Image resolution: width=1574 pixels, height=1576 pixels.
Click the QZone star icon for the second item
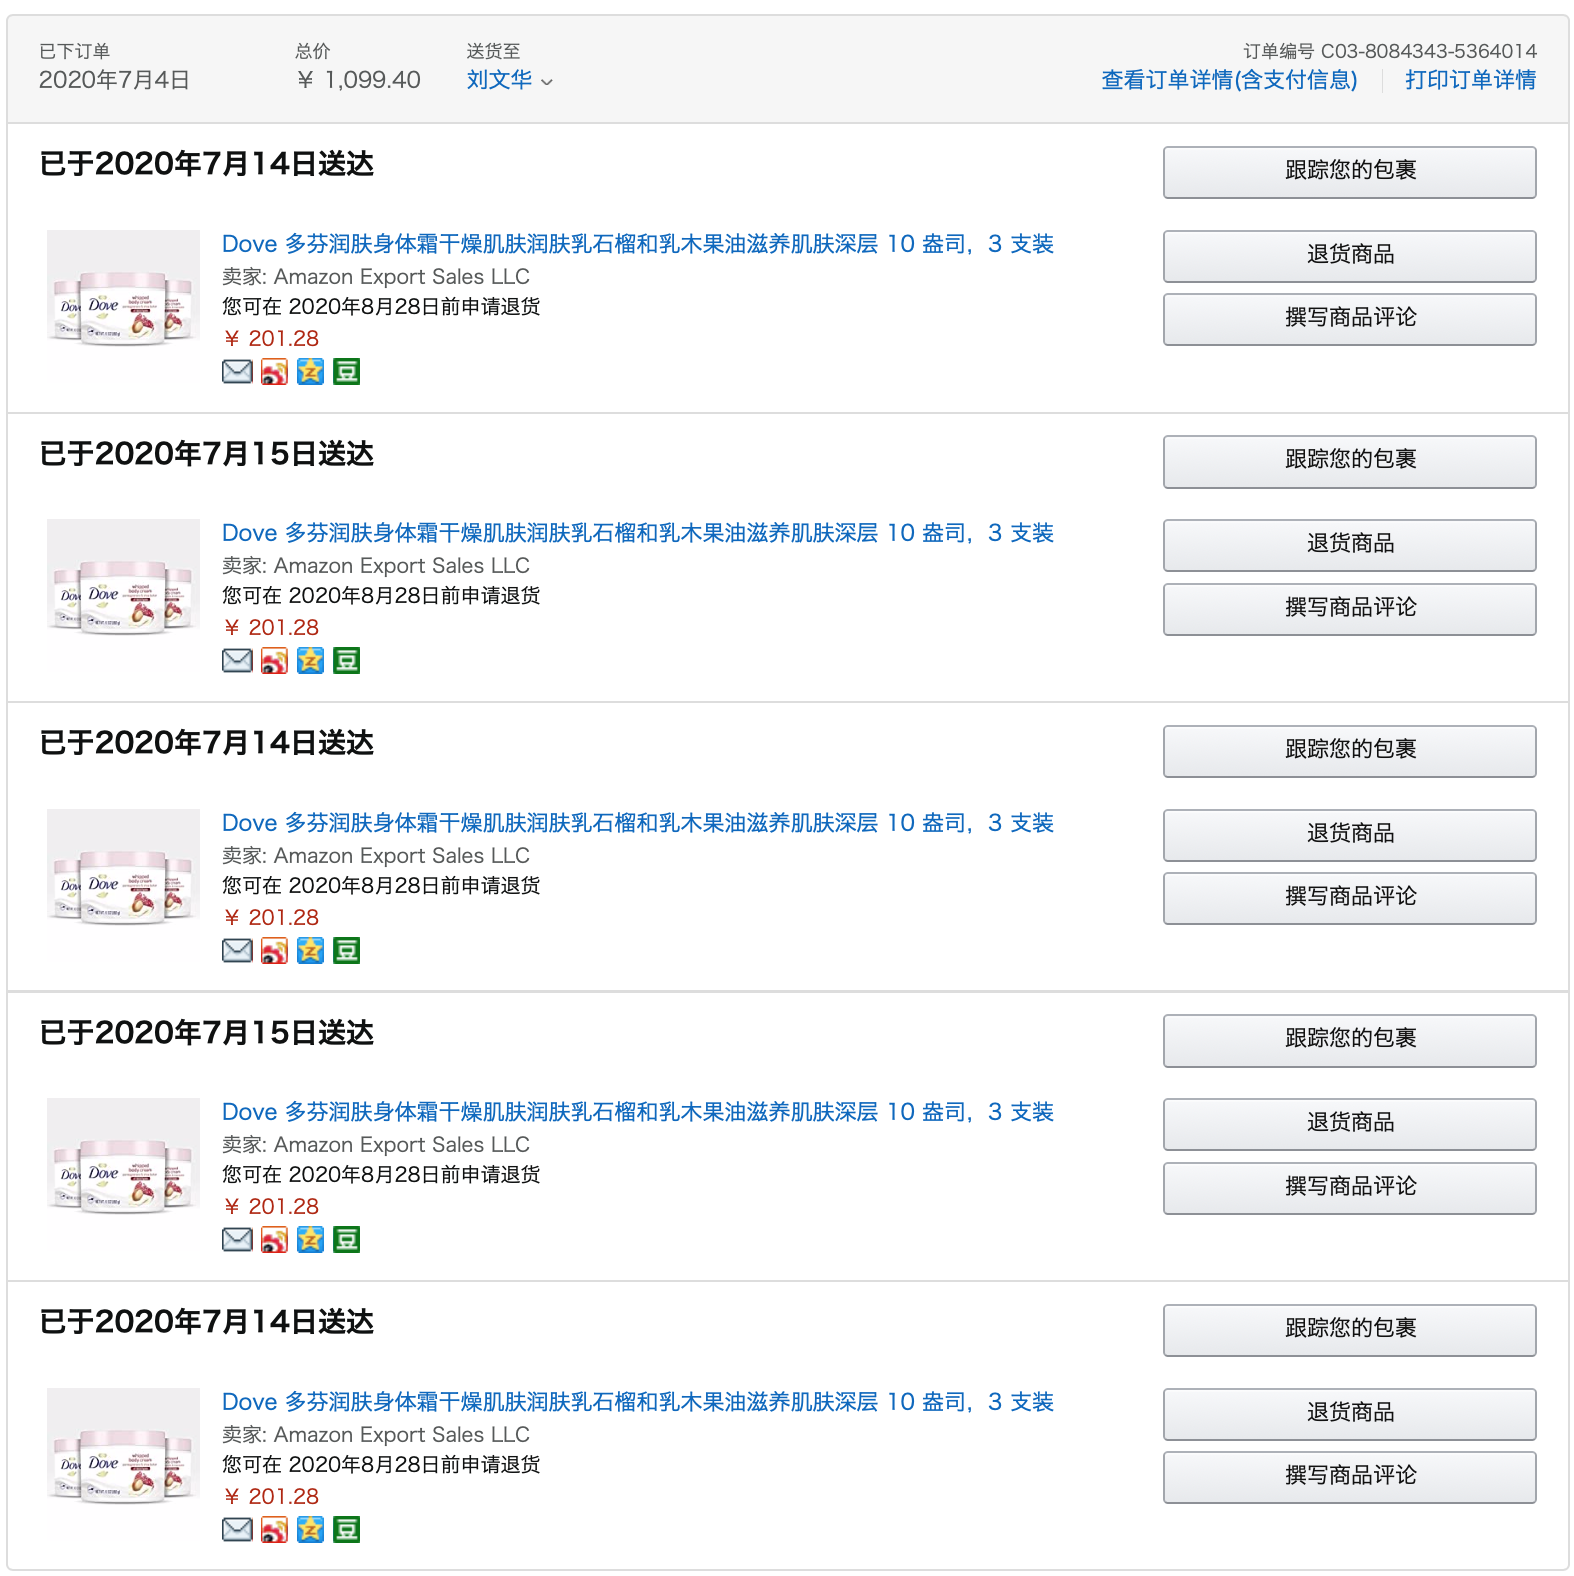310,661
